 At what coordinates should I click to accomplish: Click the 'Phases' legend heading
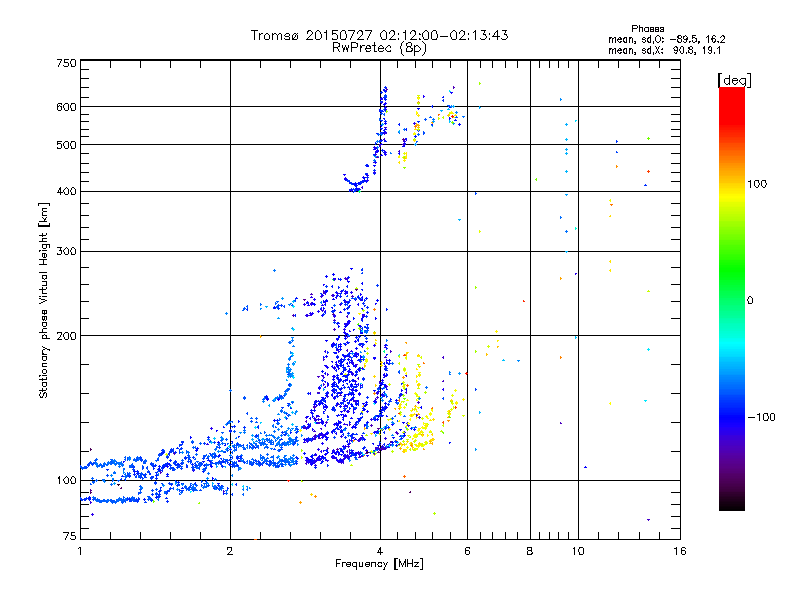point(647,29)
